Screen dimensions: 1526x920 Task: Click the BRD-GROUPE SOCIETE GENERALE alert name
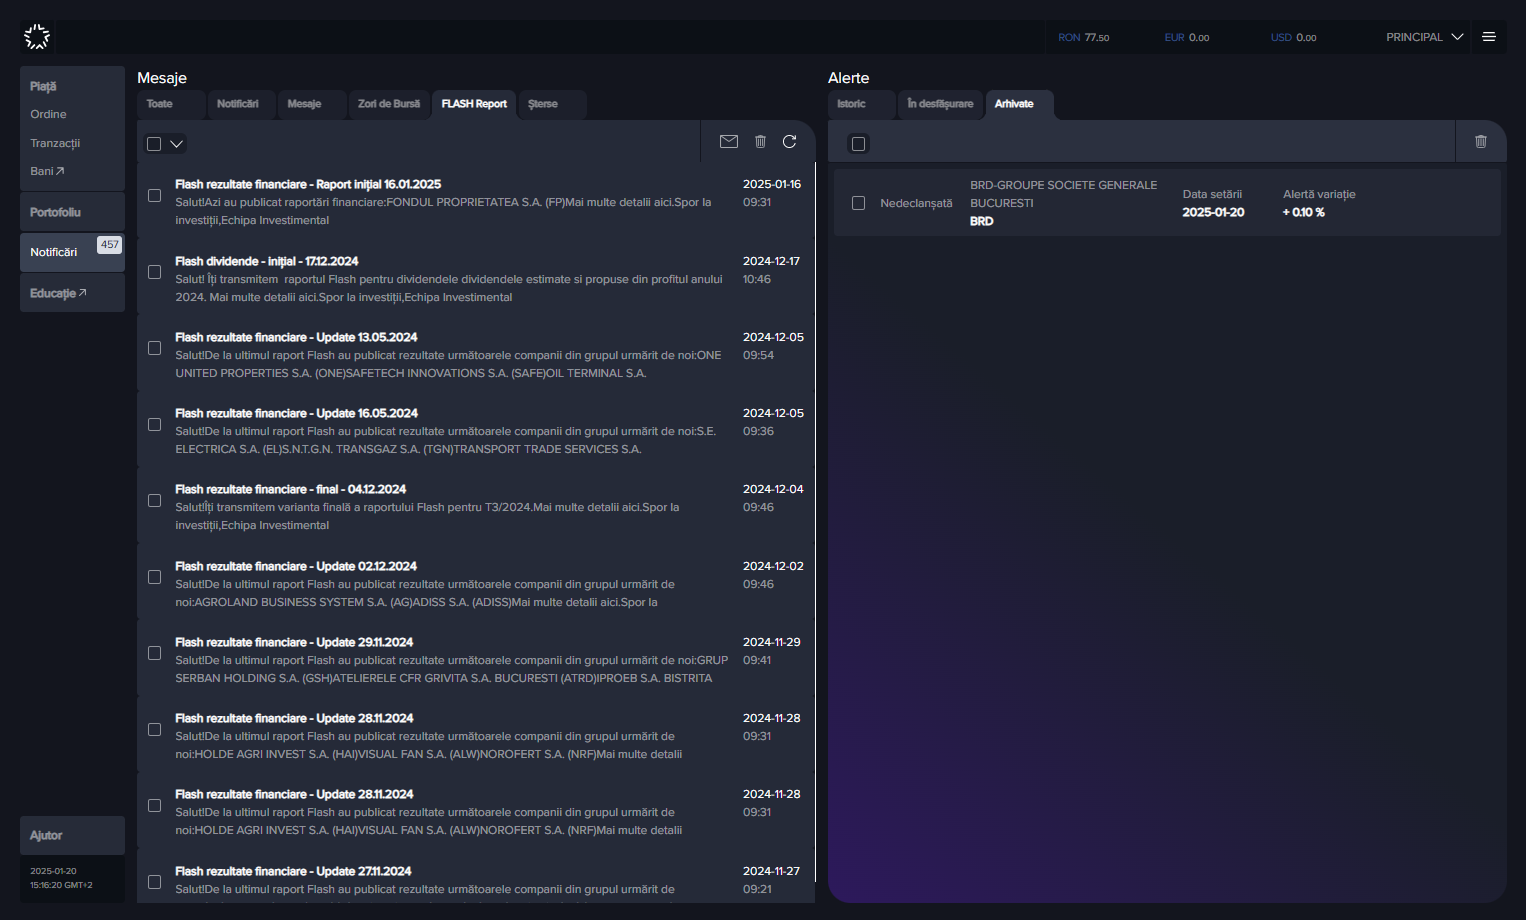(x=1063, y=194)
